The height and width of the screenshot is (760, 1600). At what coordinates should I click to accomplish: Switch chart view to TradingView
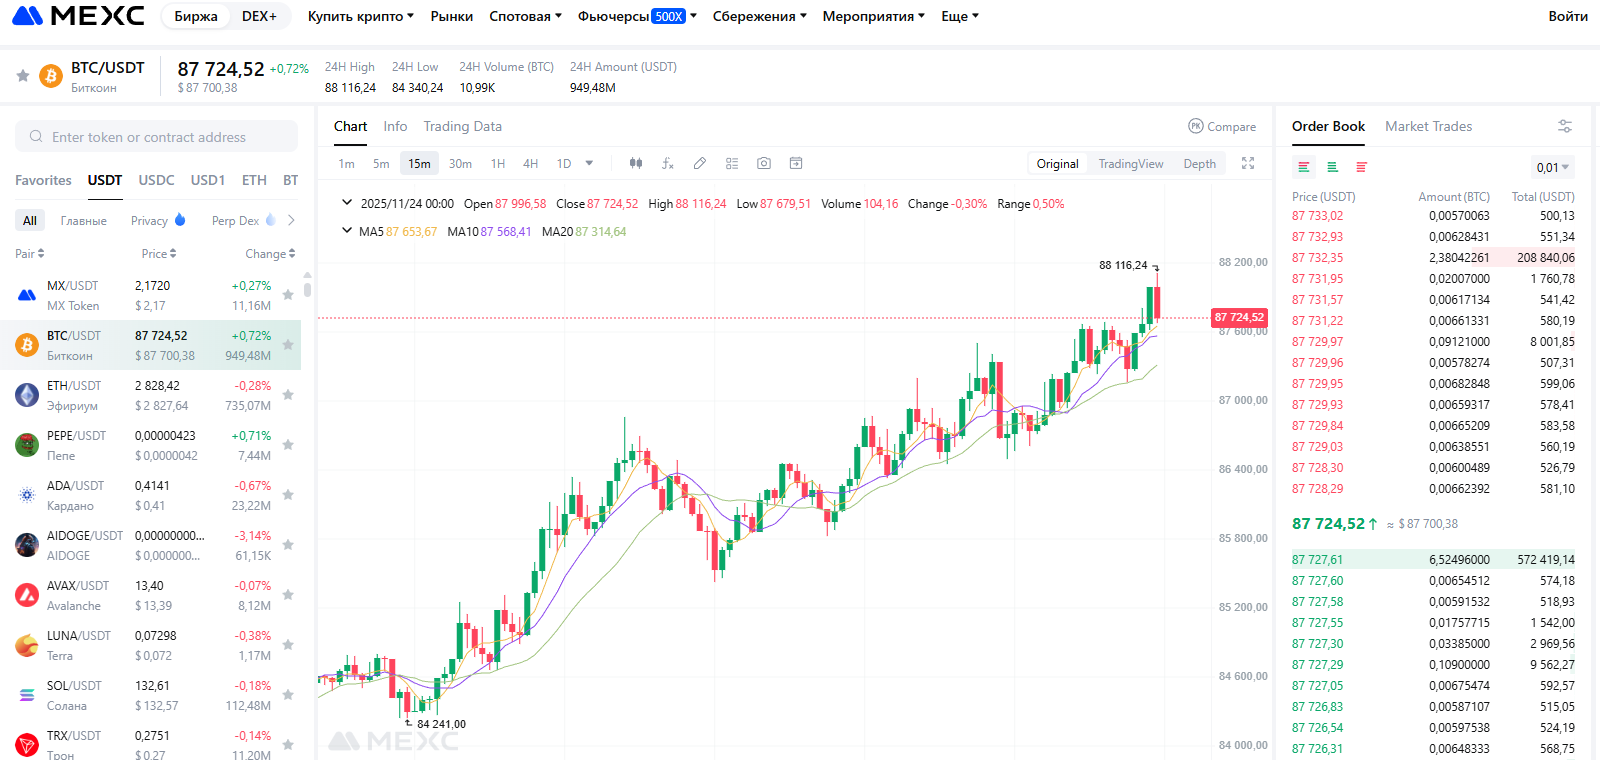click(x=1130, y=164)
